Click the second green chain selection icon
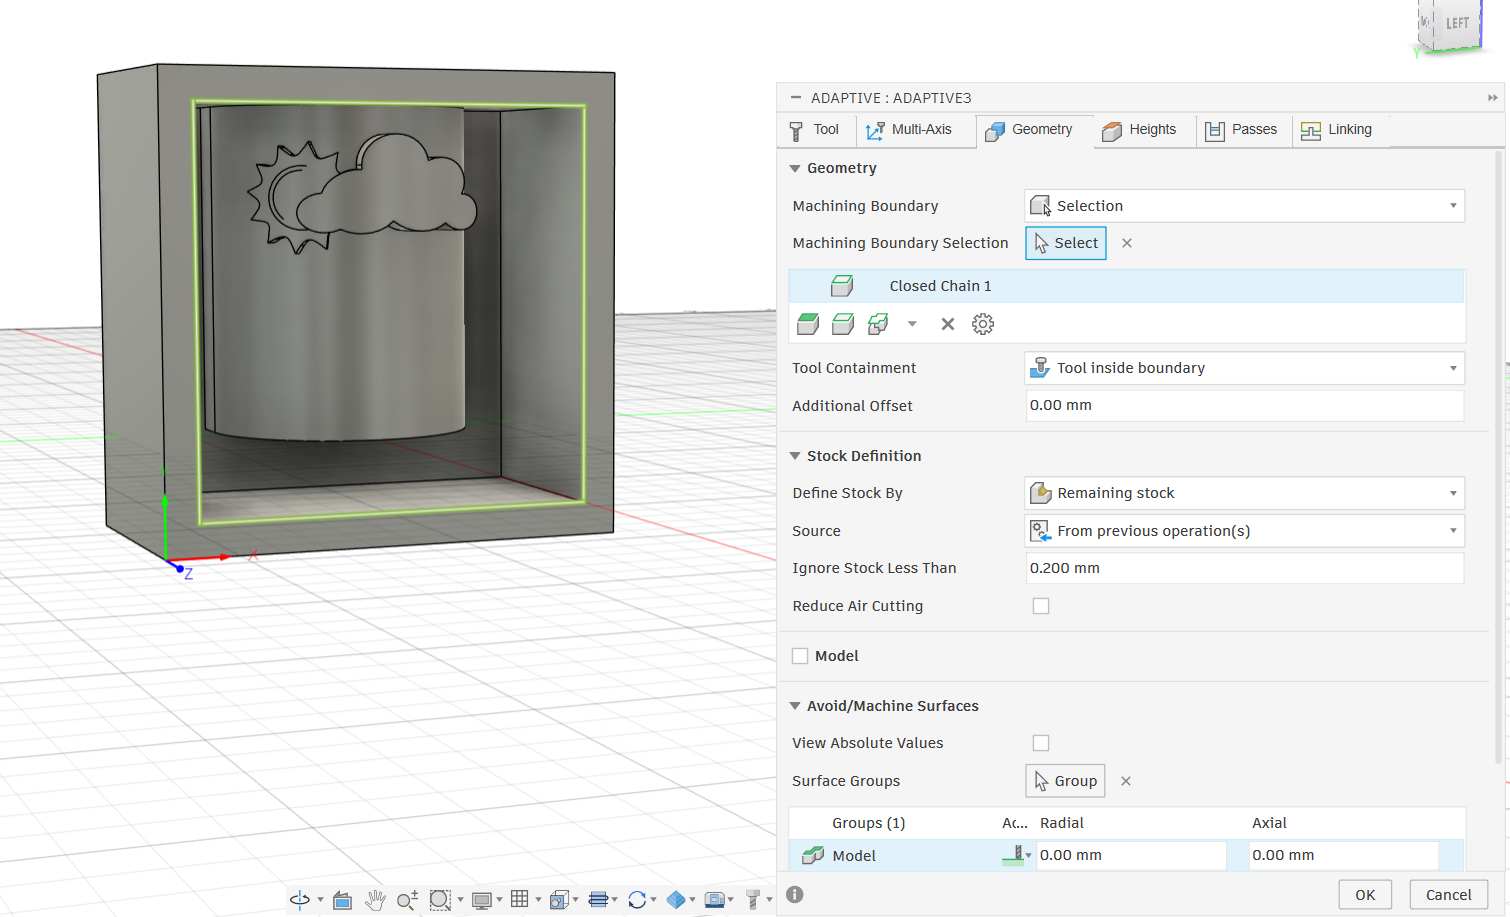Viewport: 1510px width, 917px height. coord(843,324)
